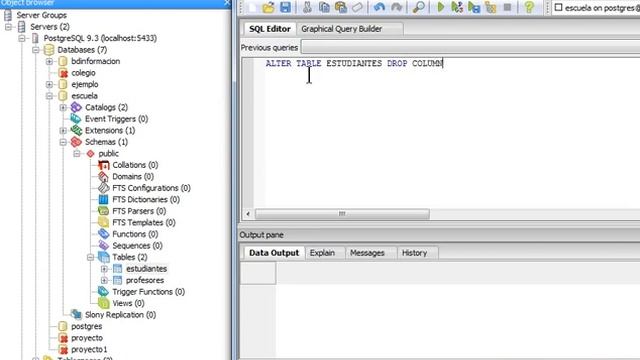Toggle checkbox beside escuela on postgres connection
Viewport: 640px width, 360px height.
point(558,7)
